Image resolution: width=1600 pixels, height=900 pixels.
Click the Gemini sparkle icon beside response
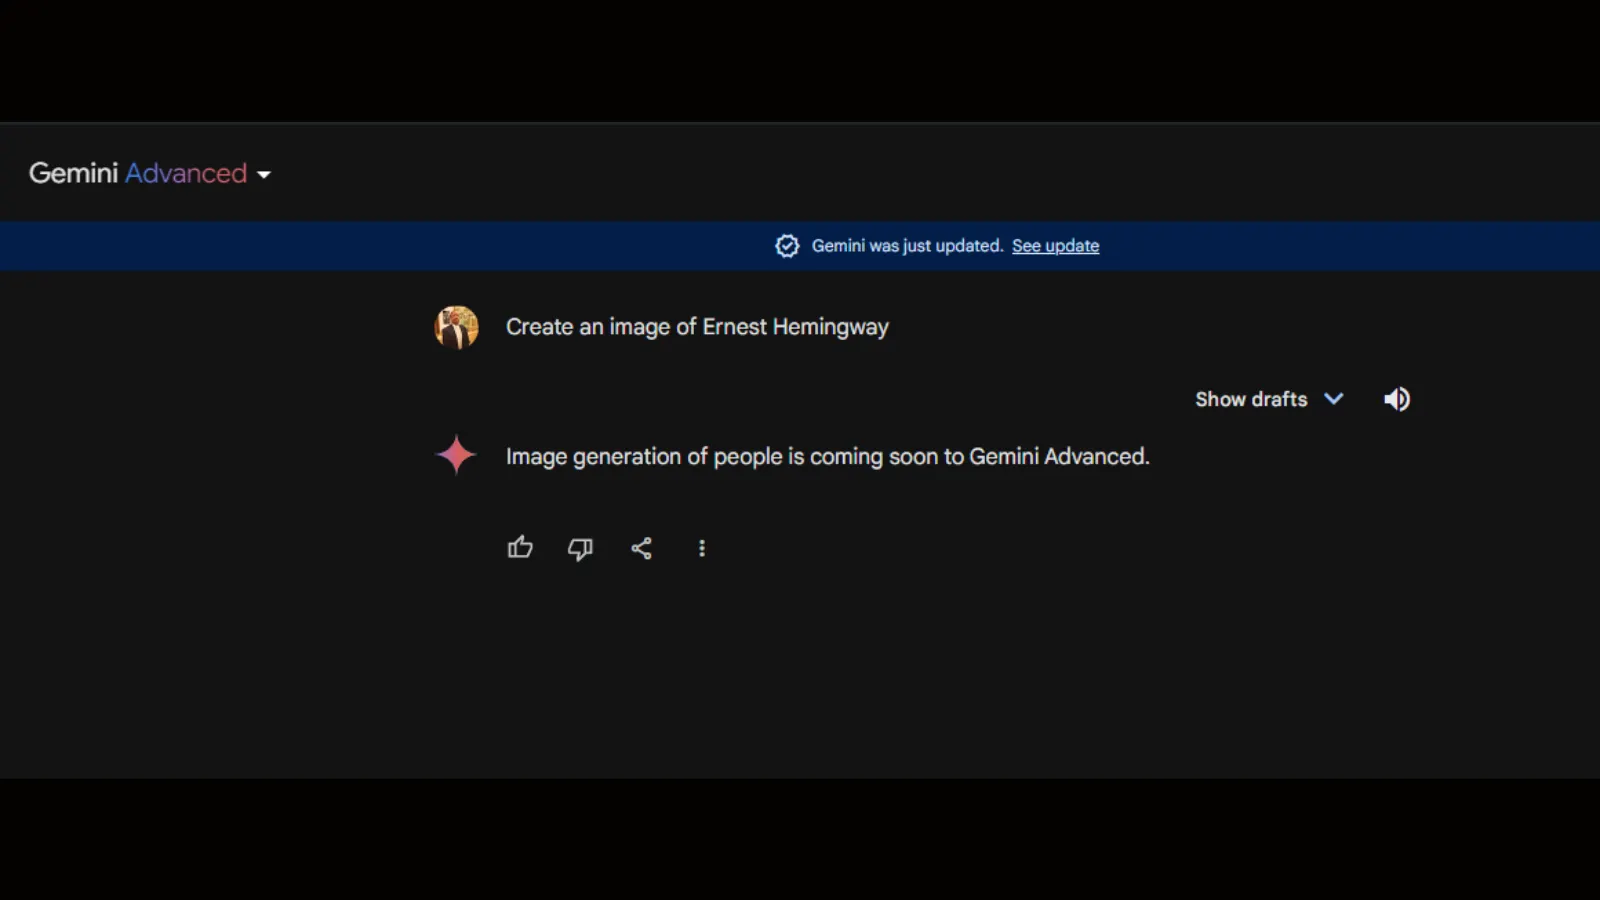point(456,455)
